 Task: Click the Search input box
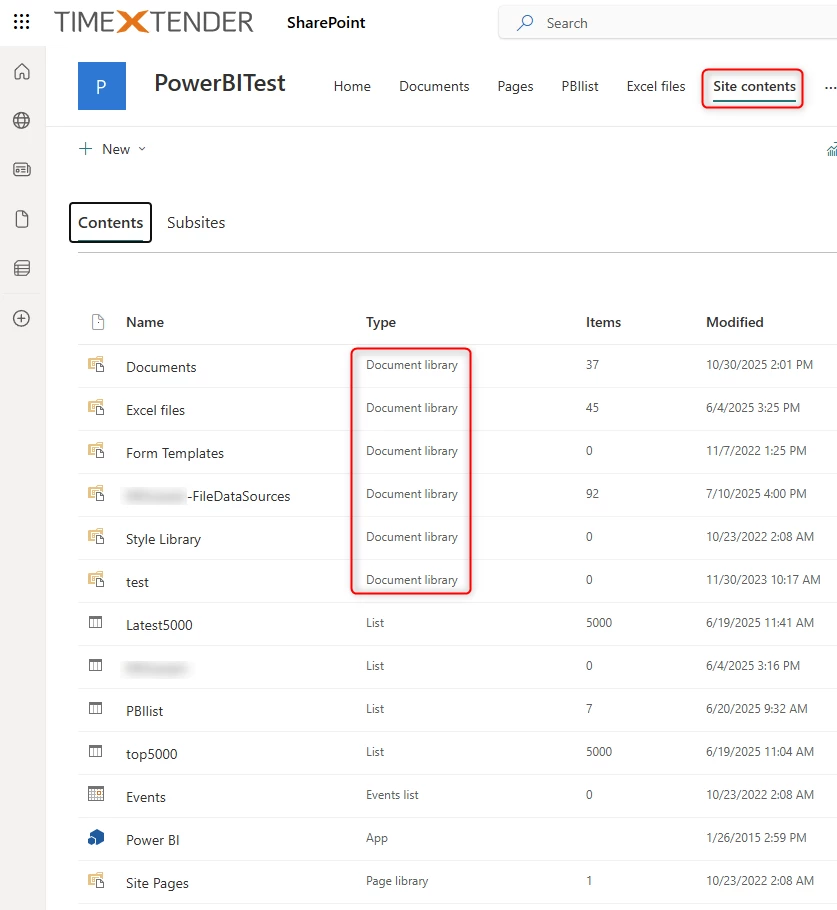coord(668,23)
